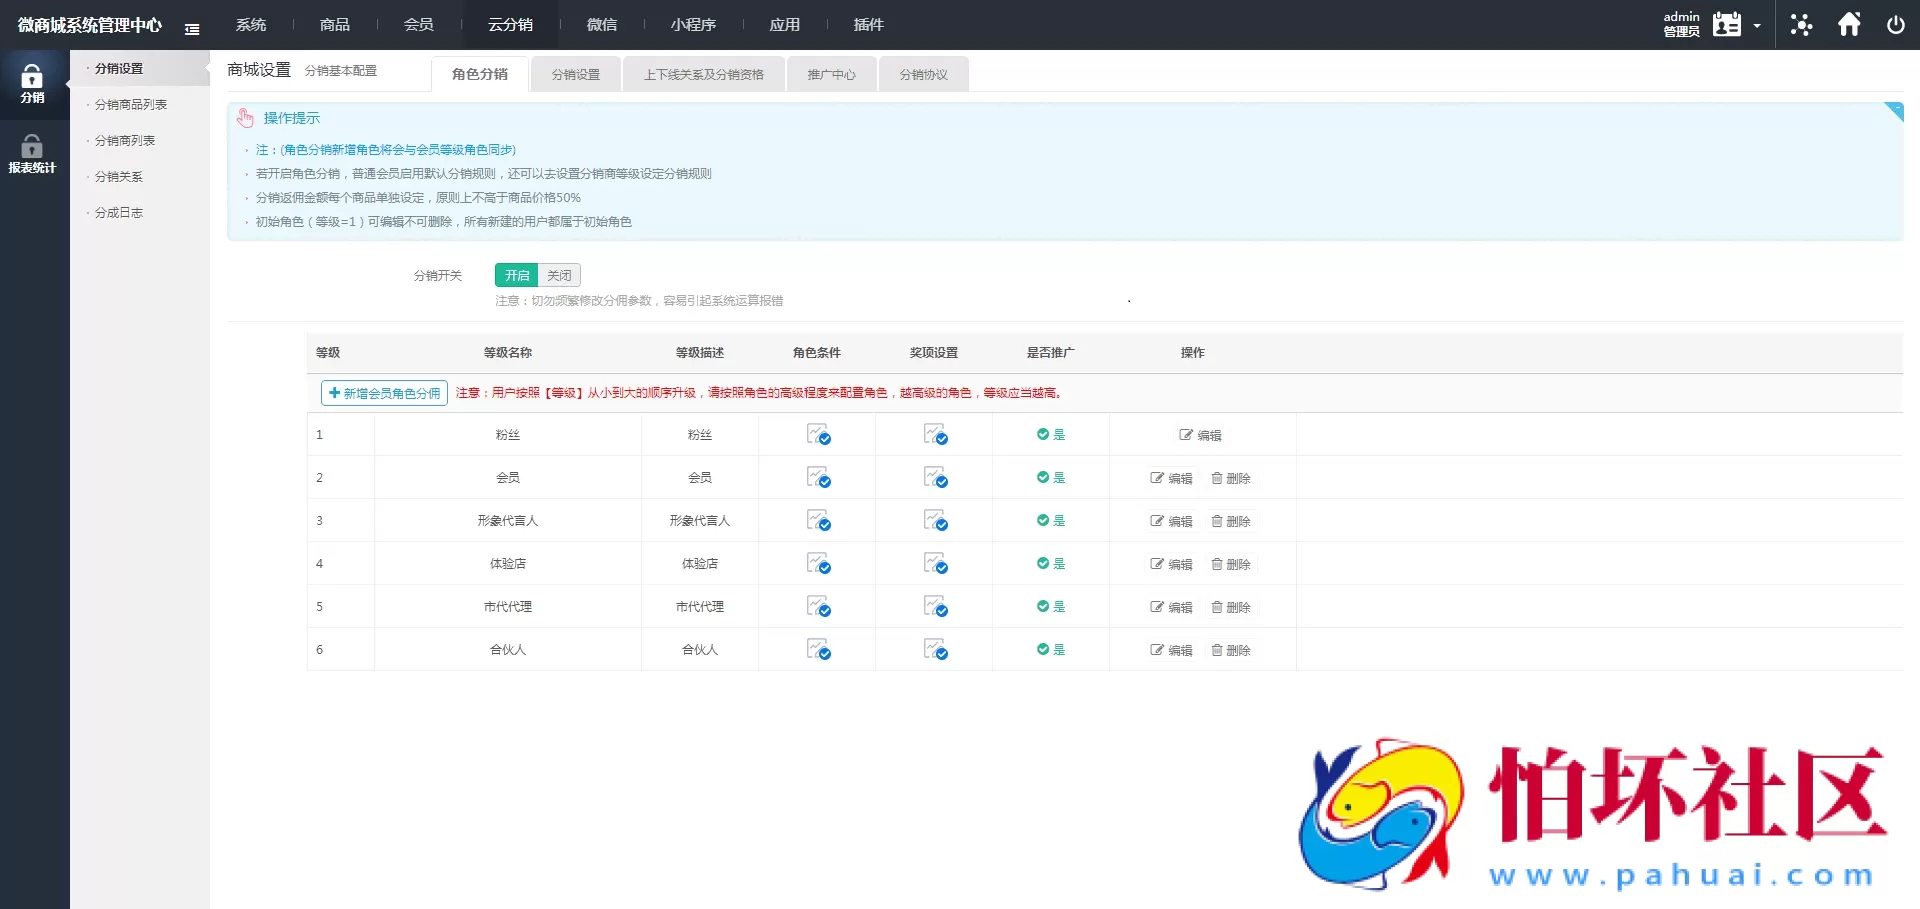The height and width of the screenshot is (909, 1920).
Task: Toggle 是否推广 status for 体验店 row
Action: (x=1050, y=564)
